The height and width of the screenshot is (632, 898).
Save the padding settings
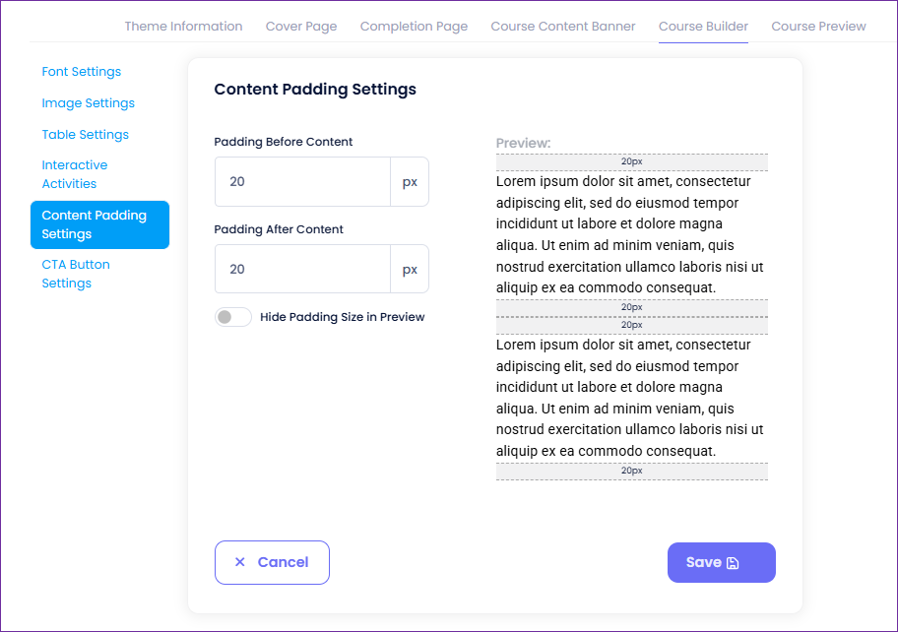[721, 562]
